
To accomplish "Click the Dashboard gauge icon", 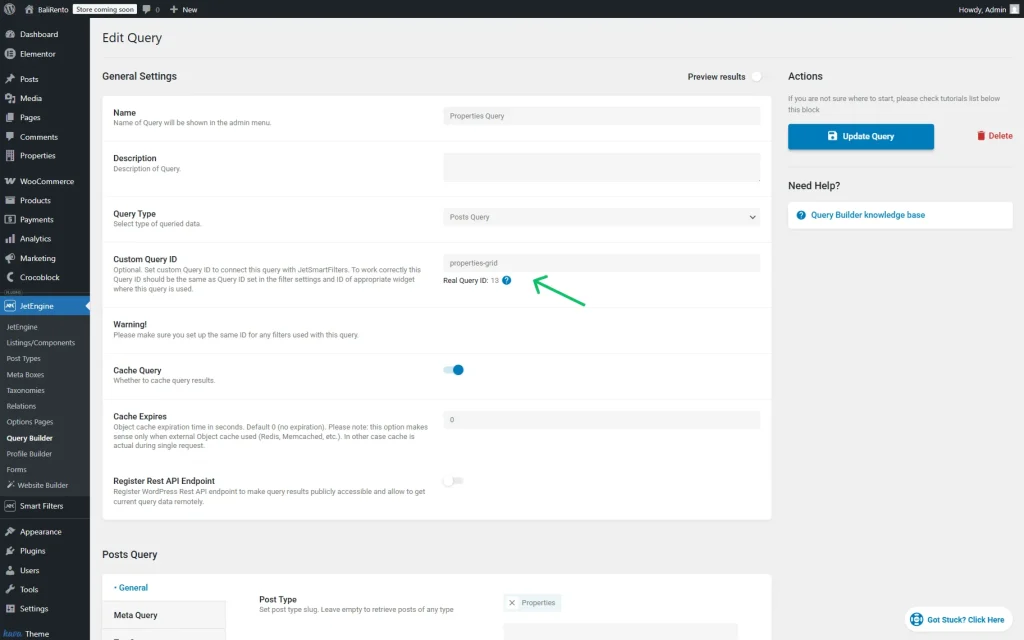I will [x=10, y=34].
